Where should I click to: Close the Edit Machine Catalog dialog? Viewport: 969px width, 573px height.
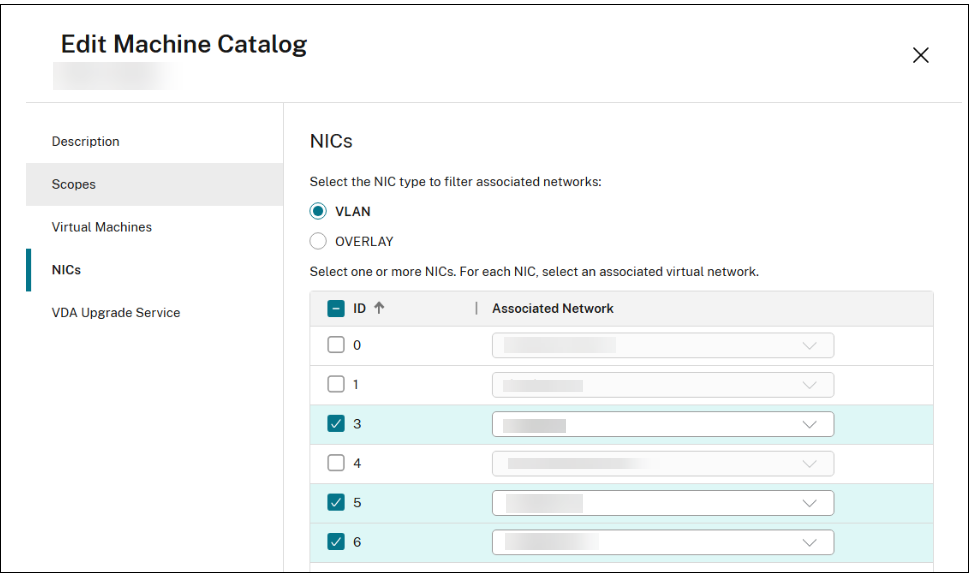920,55
